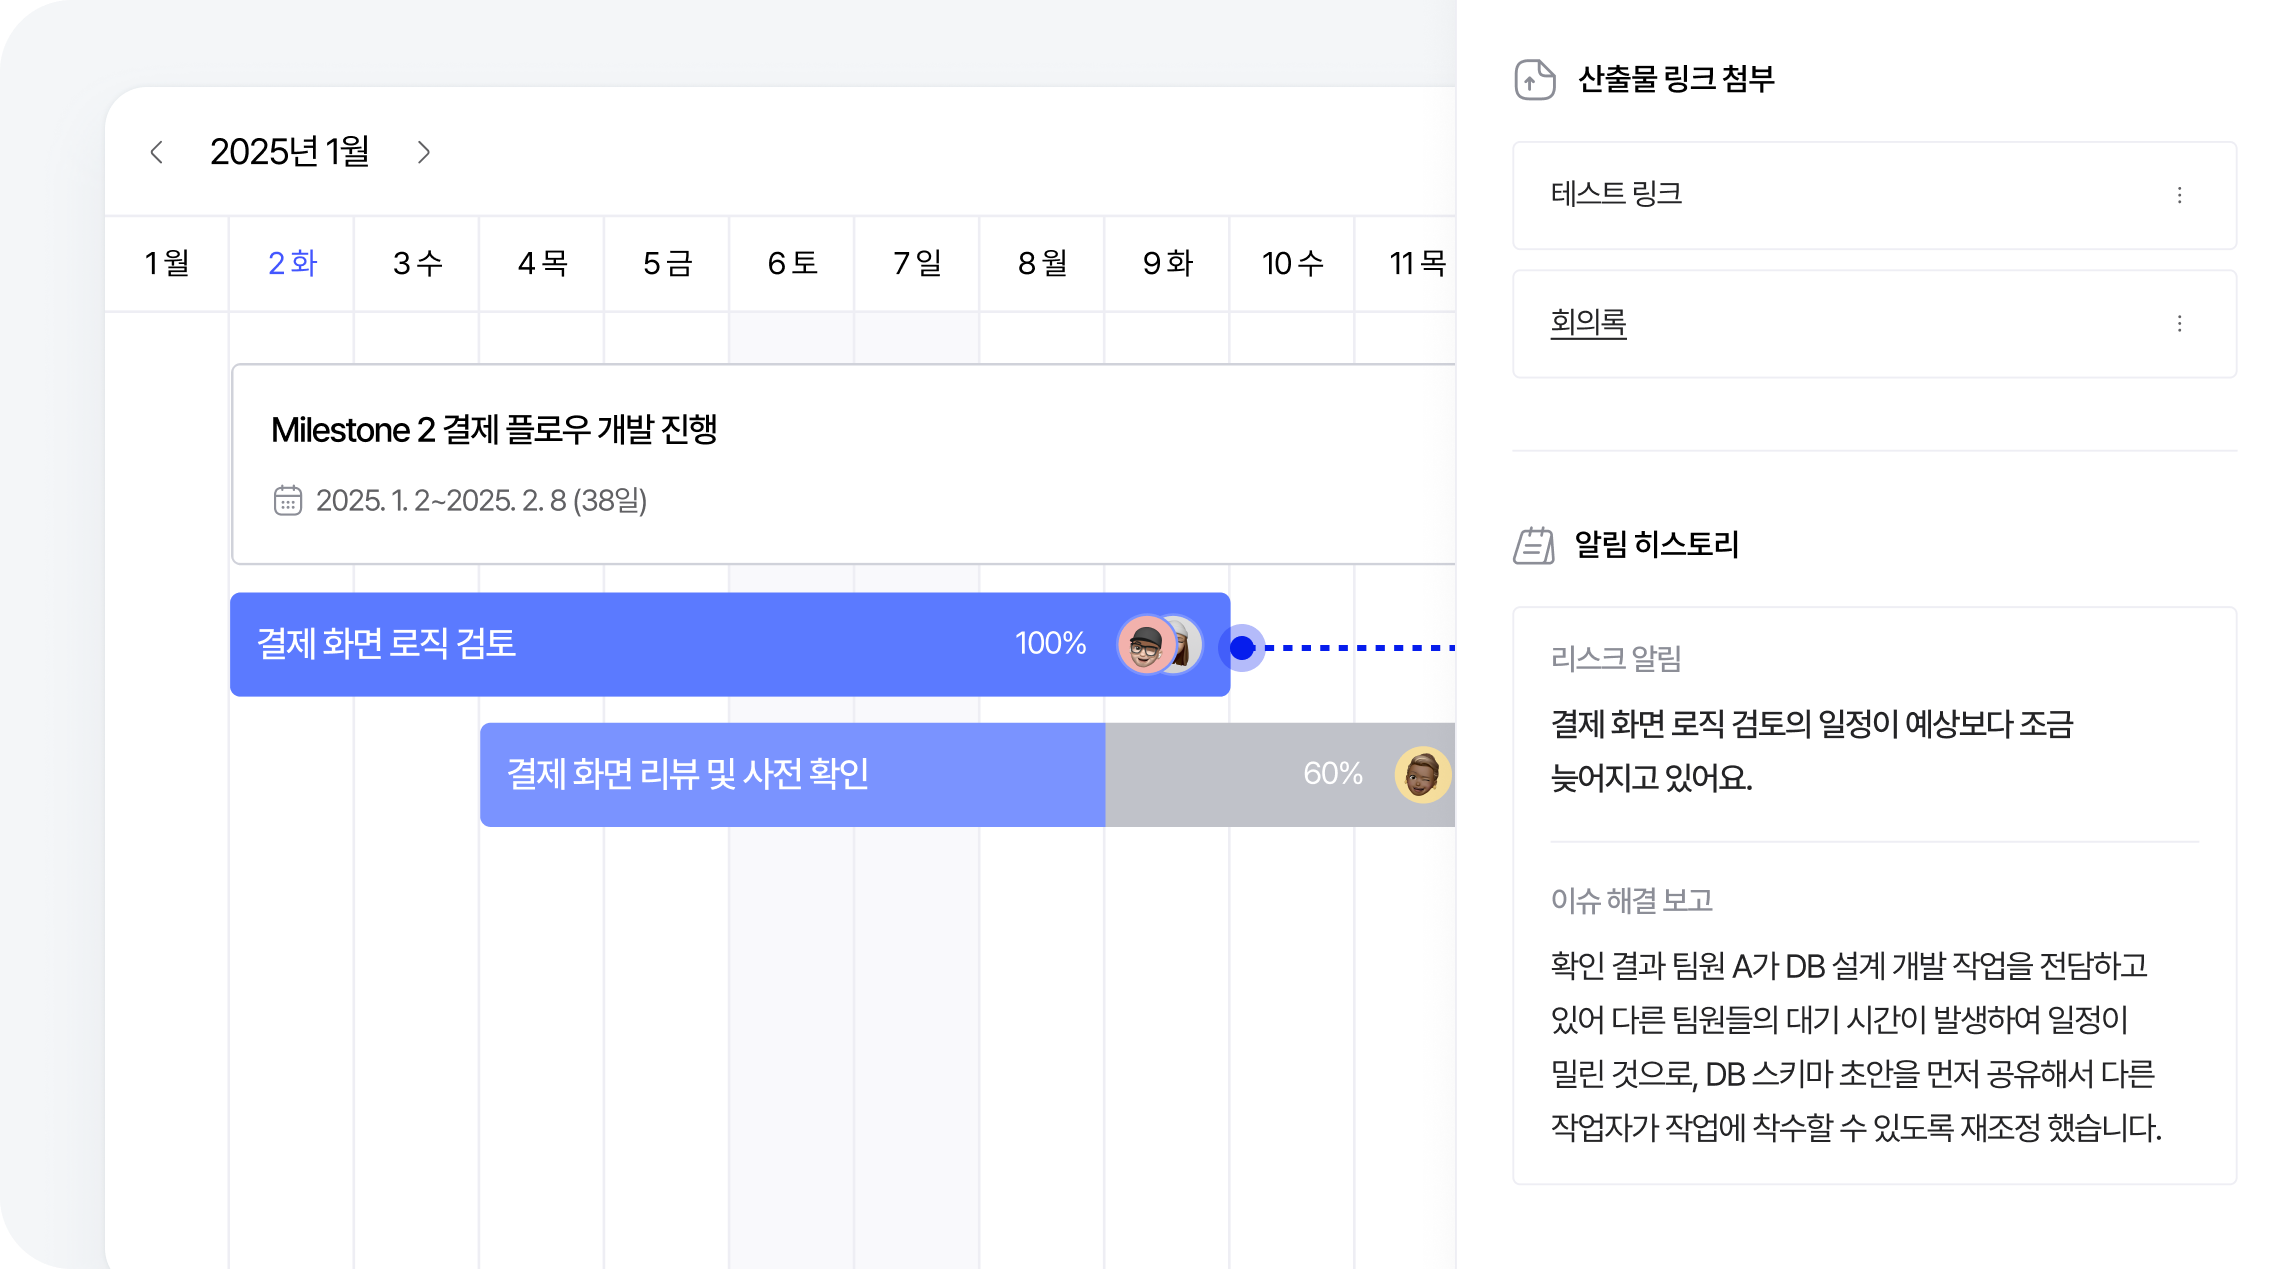Click the 테스트 링크 attachment entry
Screen dimensions: 2289x1269
tap(1616, 196)
